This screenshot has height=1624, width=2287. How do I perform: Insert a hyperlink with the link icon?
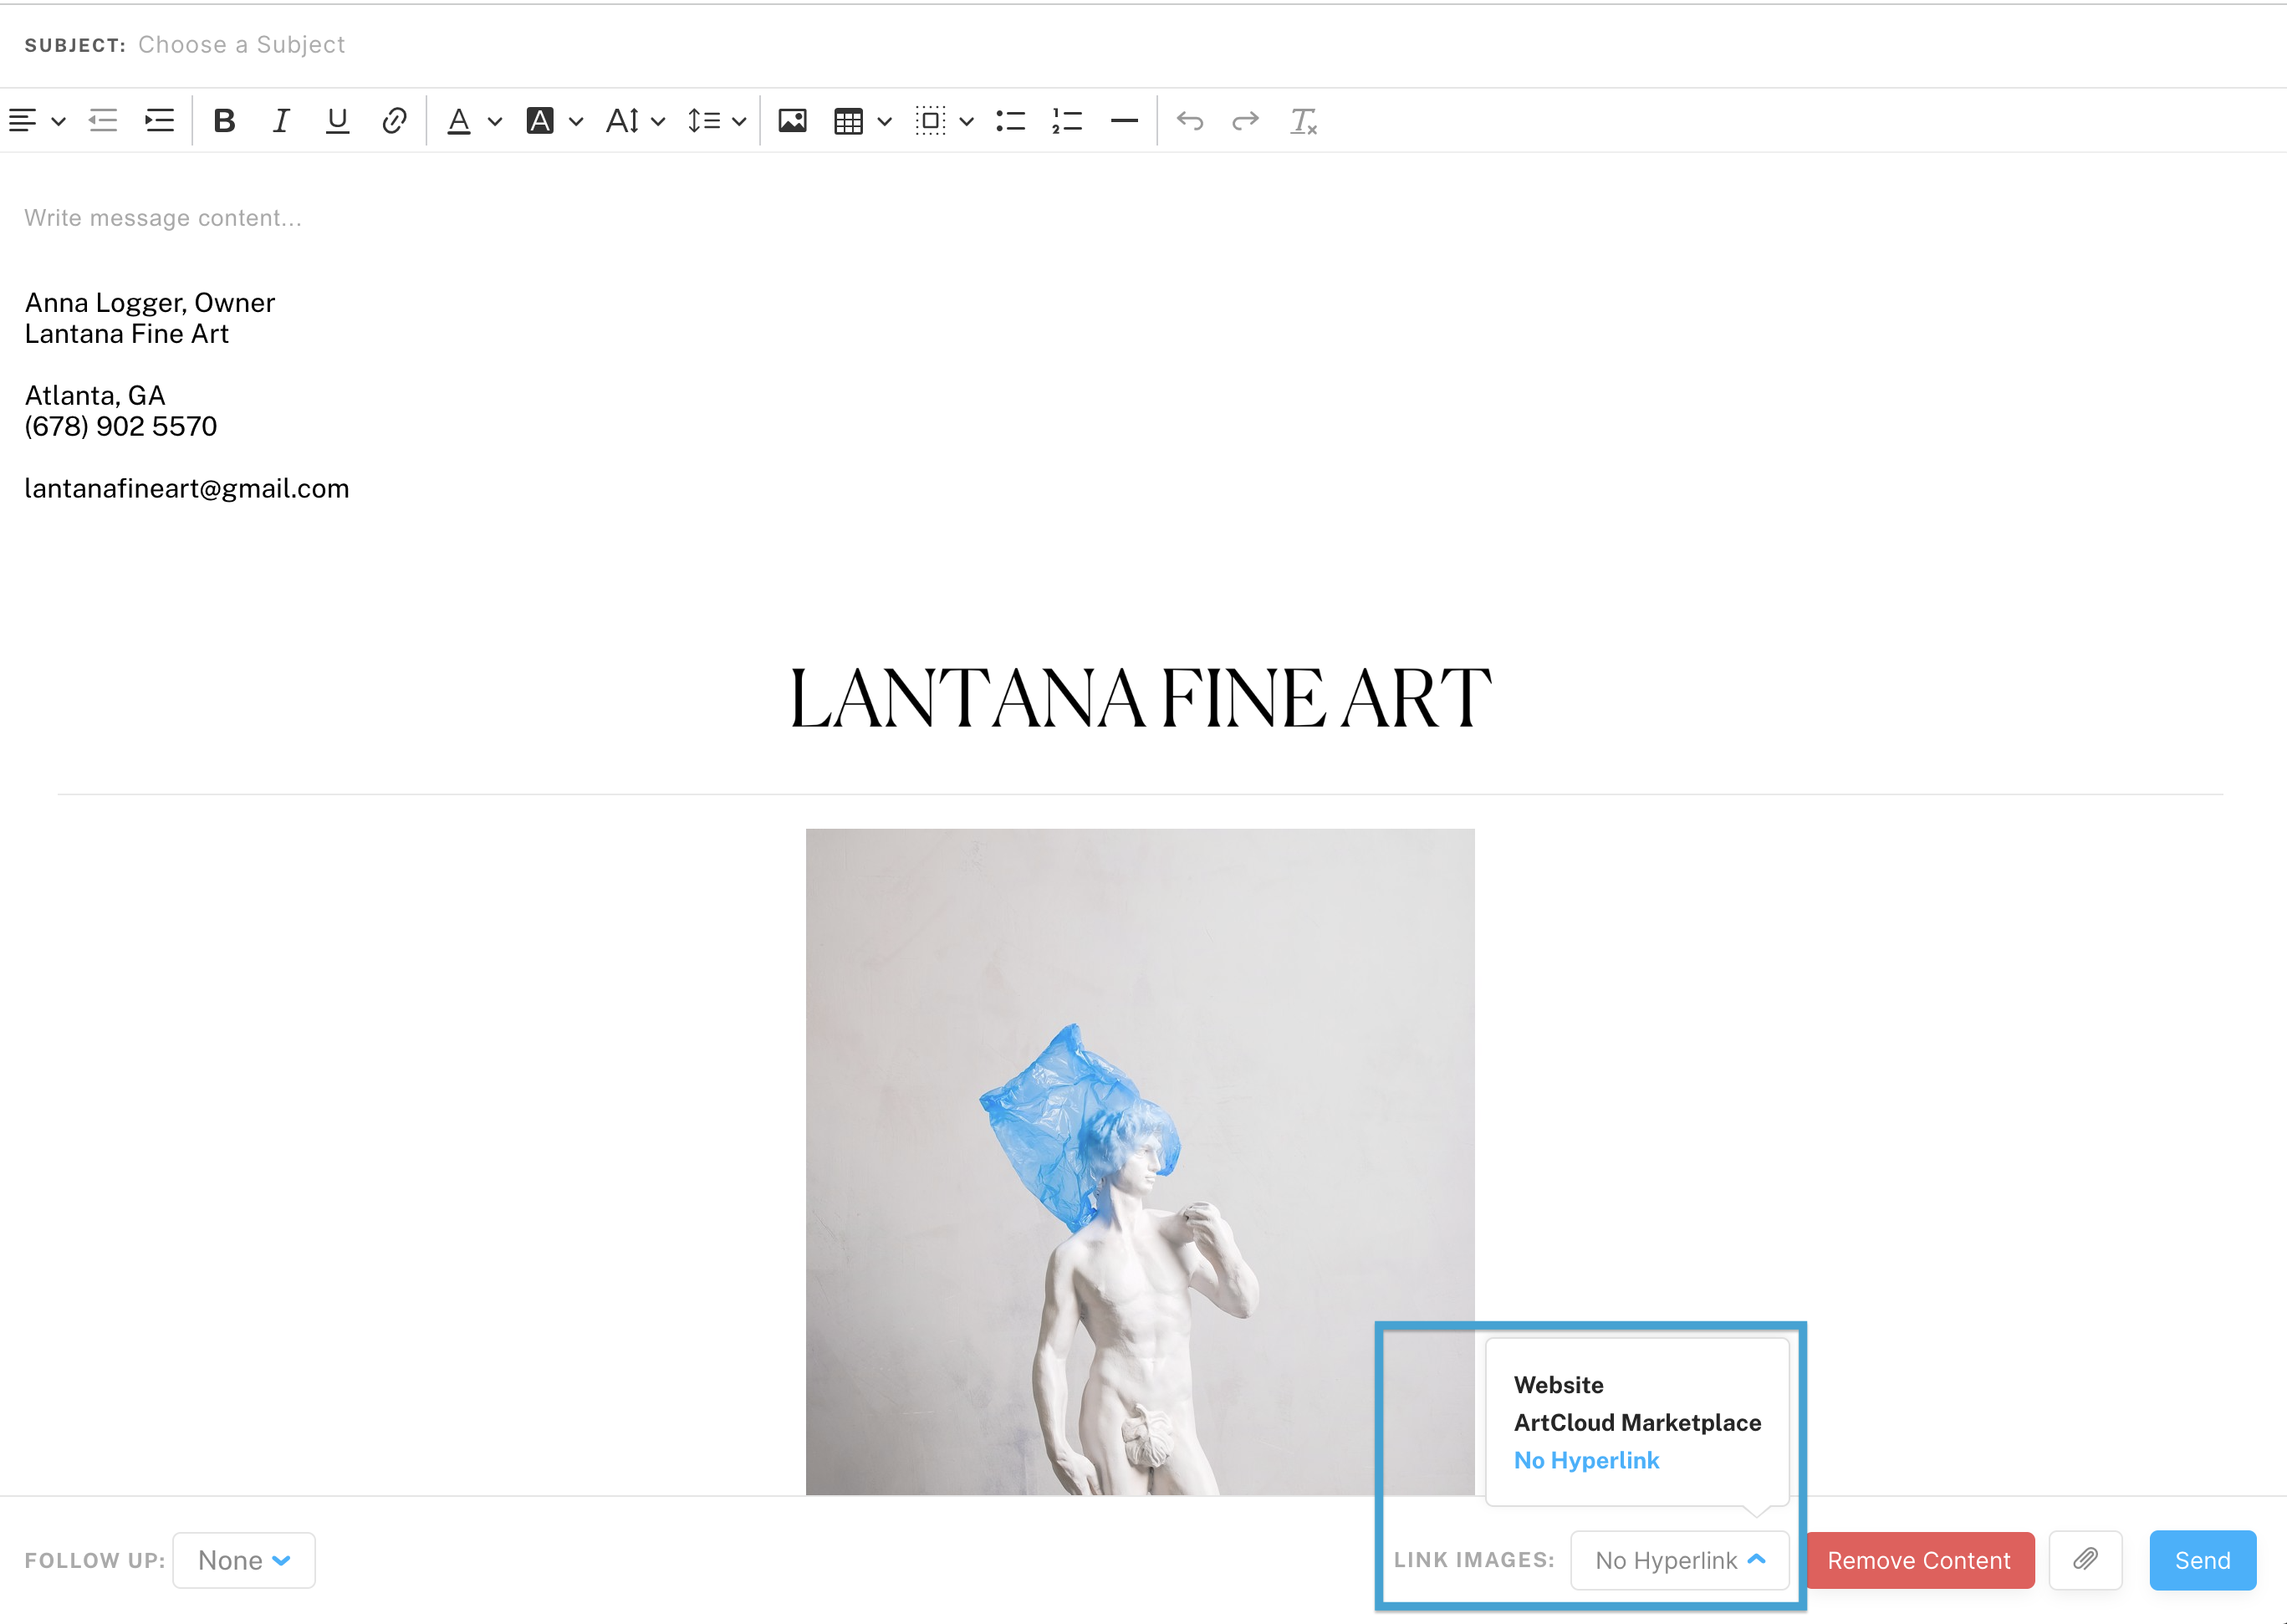click(394, 121)
